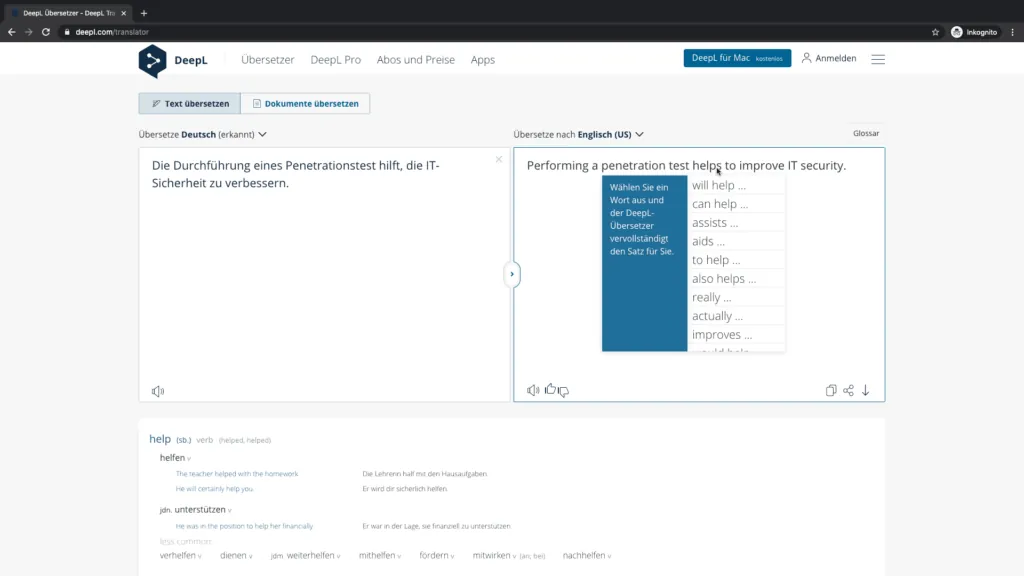Play audio of the German source text
Screen dimensions: 1024x576
click(158, 391)
